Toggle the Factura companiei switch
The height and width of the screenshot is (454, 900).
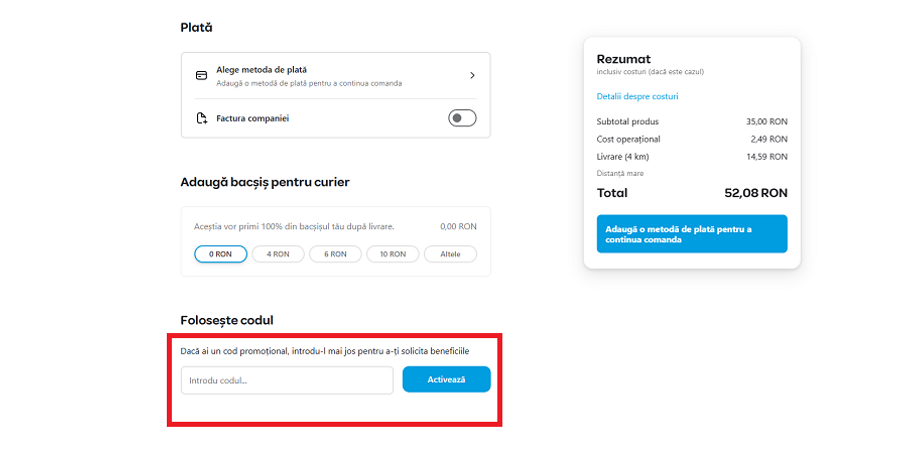[462, 118]
